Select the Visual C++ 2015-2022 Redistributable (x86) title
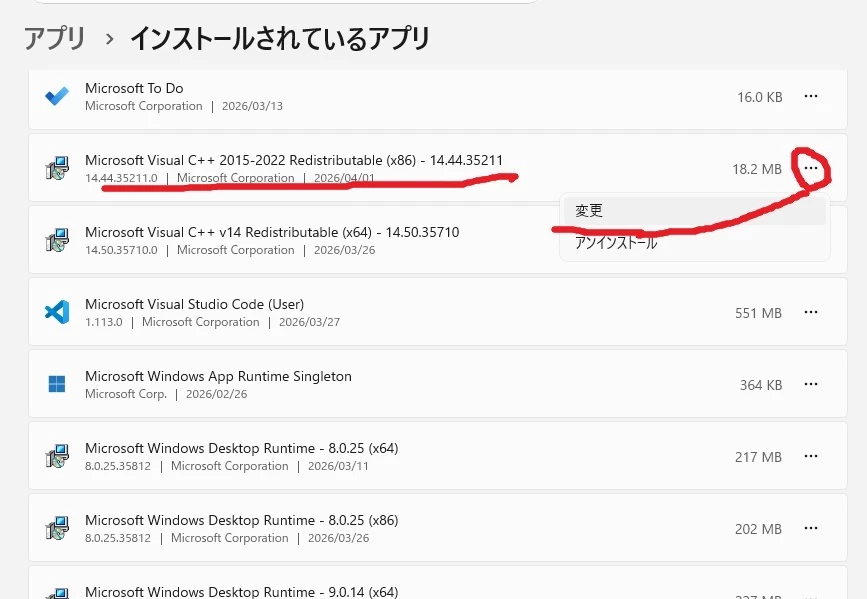Viewport: 867px width, 599px height. [x=294, y=160]
